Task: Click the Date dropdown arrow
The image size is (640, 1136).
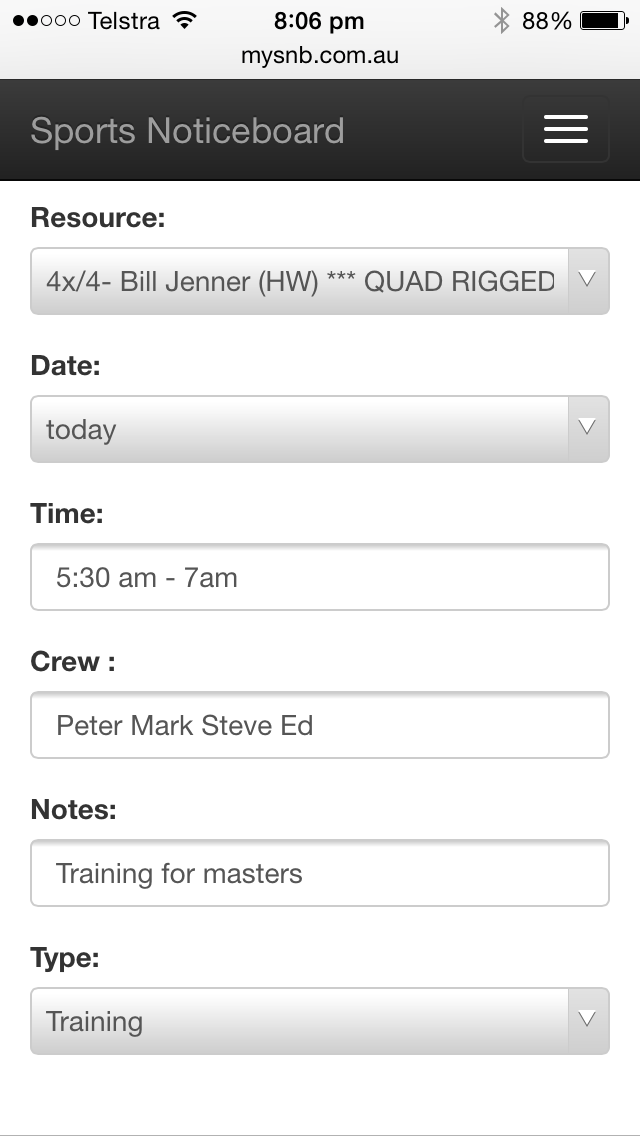Action: [x=588, y=428]
